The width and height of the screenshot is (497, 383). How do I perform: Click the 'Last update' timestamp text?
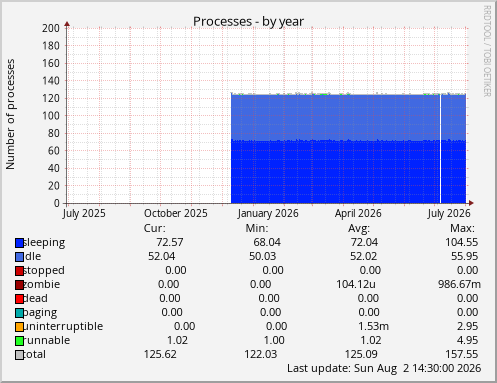click(384, 368)
